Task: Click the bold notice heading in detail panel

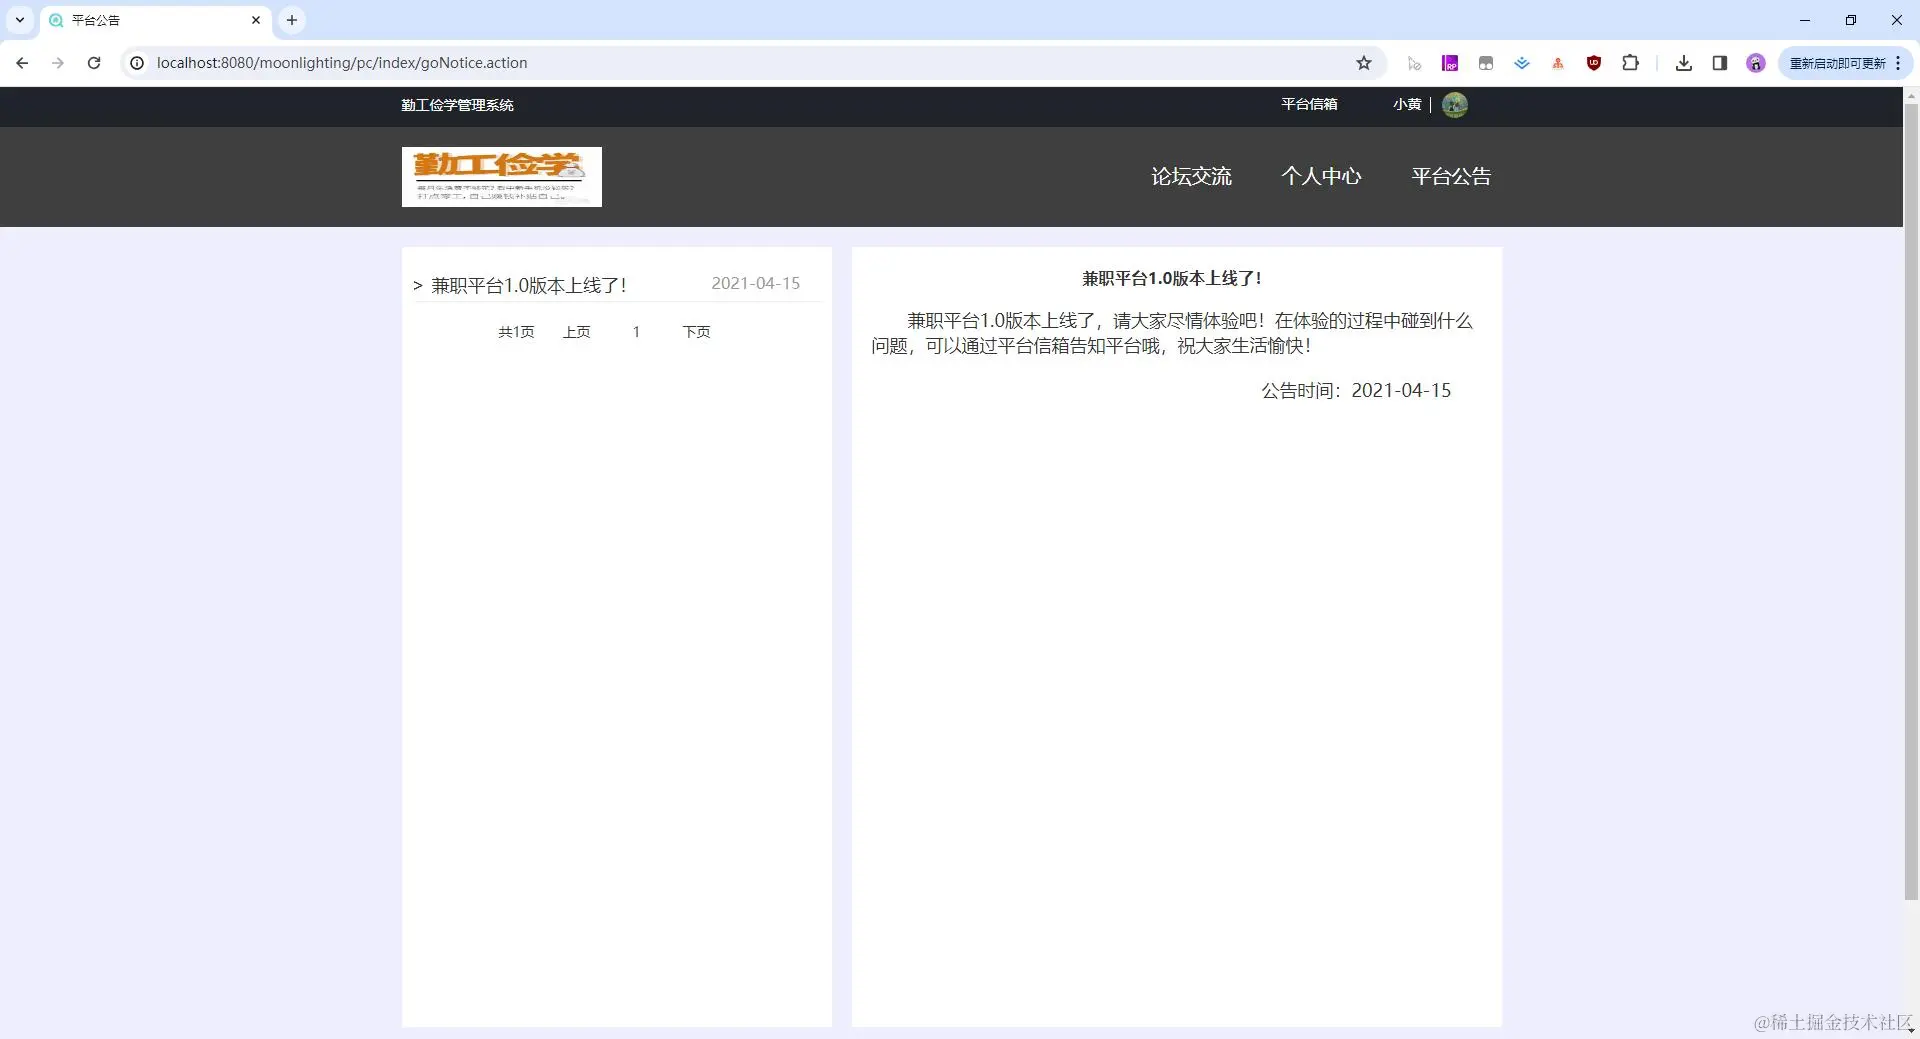Action: (x=1172, y=278)
